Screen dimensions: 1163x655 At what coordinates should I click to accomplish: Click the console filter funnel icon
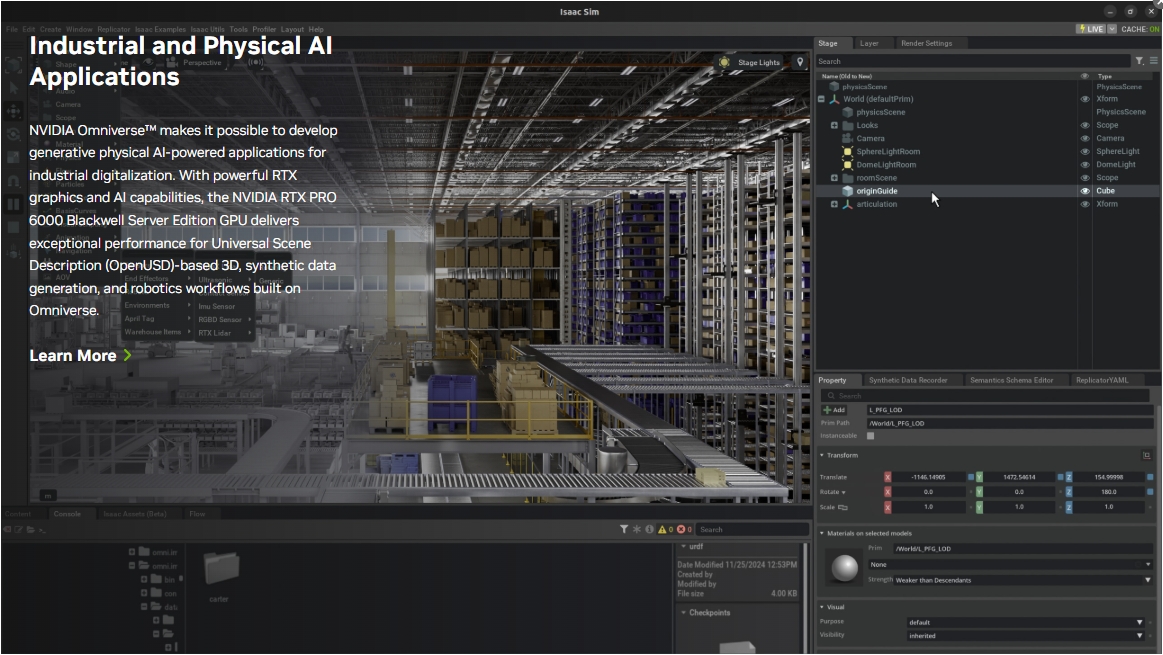623,529
